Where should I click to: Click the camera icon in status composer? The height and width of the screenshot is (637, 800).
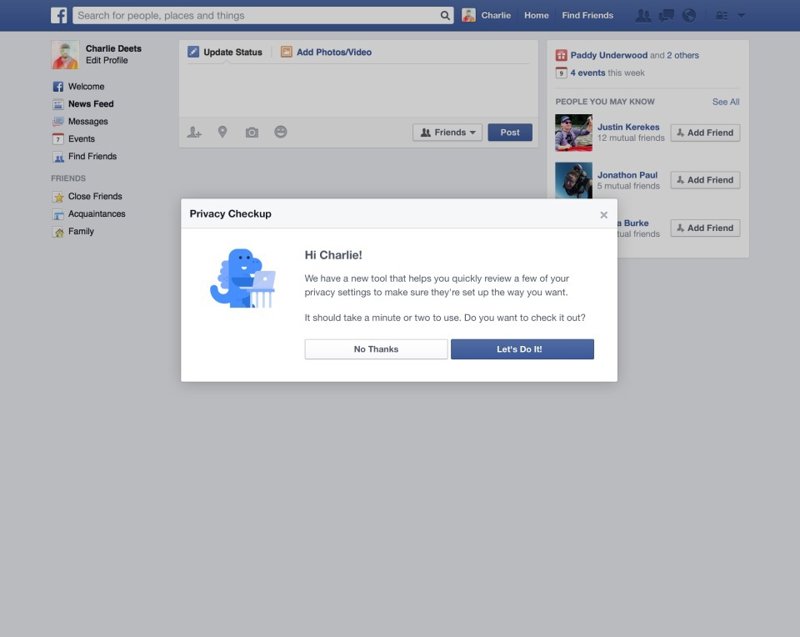pyautogui.click(x=252, y=132)
